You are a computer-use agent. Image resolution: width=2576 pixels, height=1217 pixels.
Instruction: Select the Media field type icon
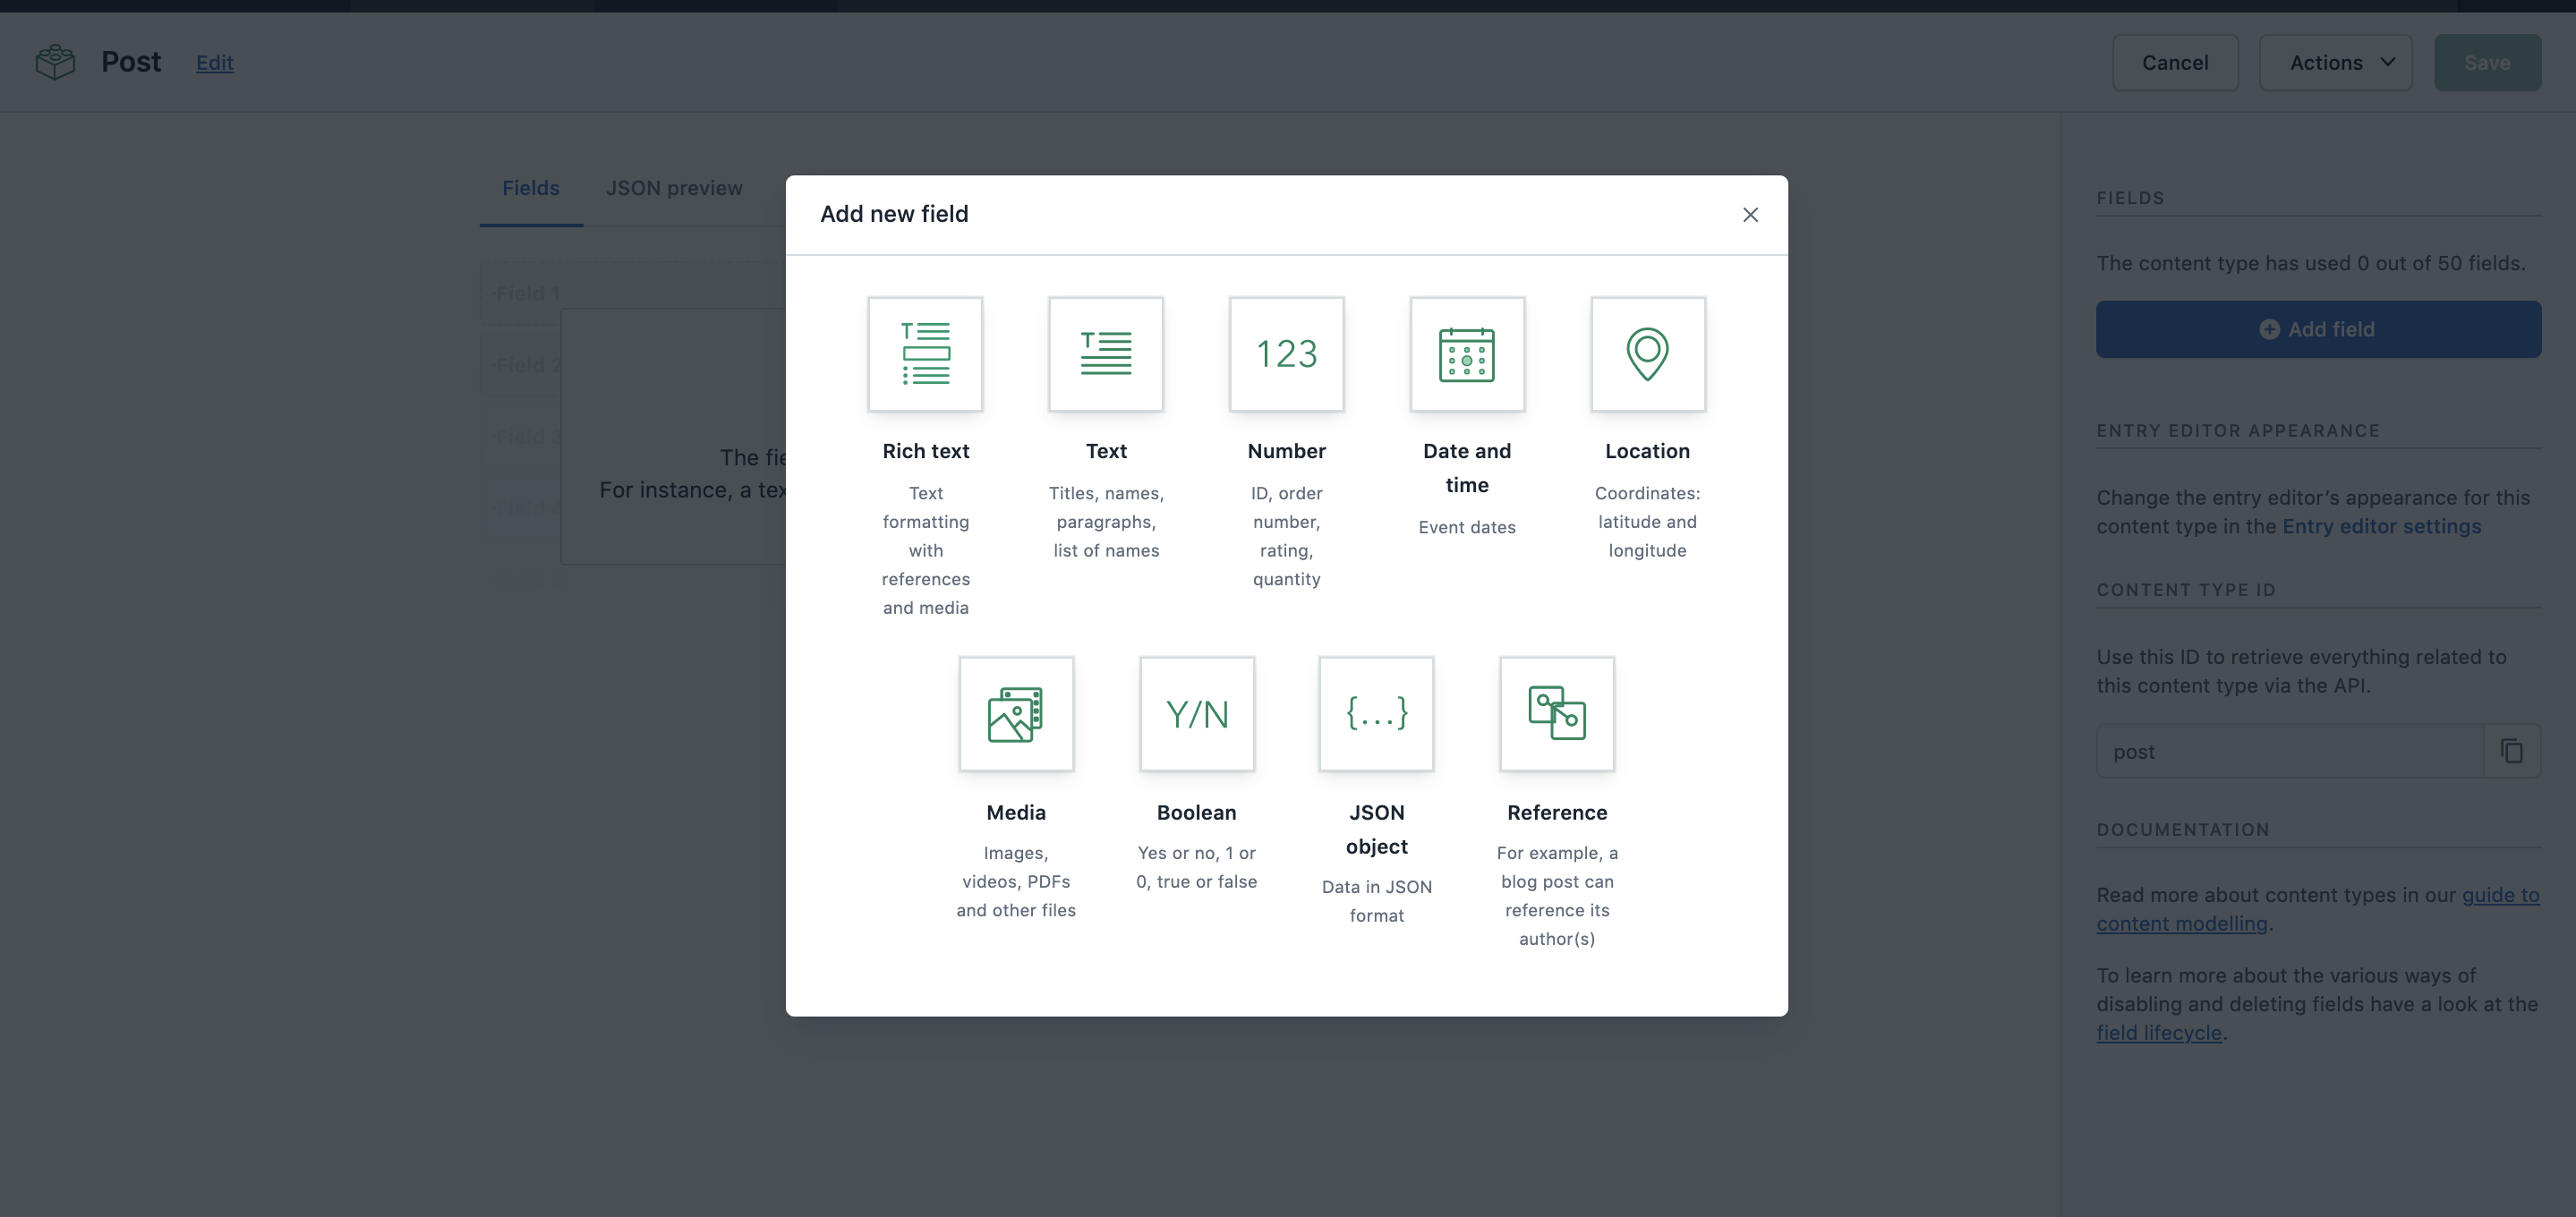[1016, 714]
